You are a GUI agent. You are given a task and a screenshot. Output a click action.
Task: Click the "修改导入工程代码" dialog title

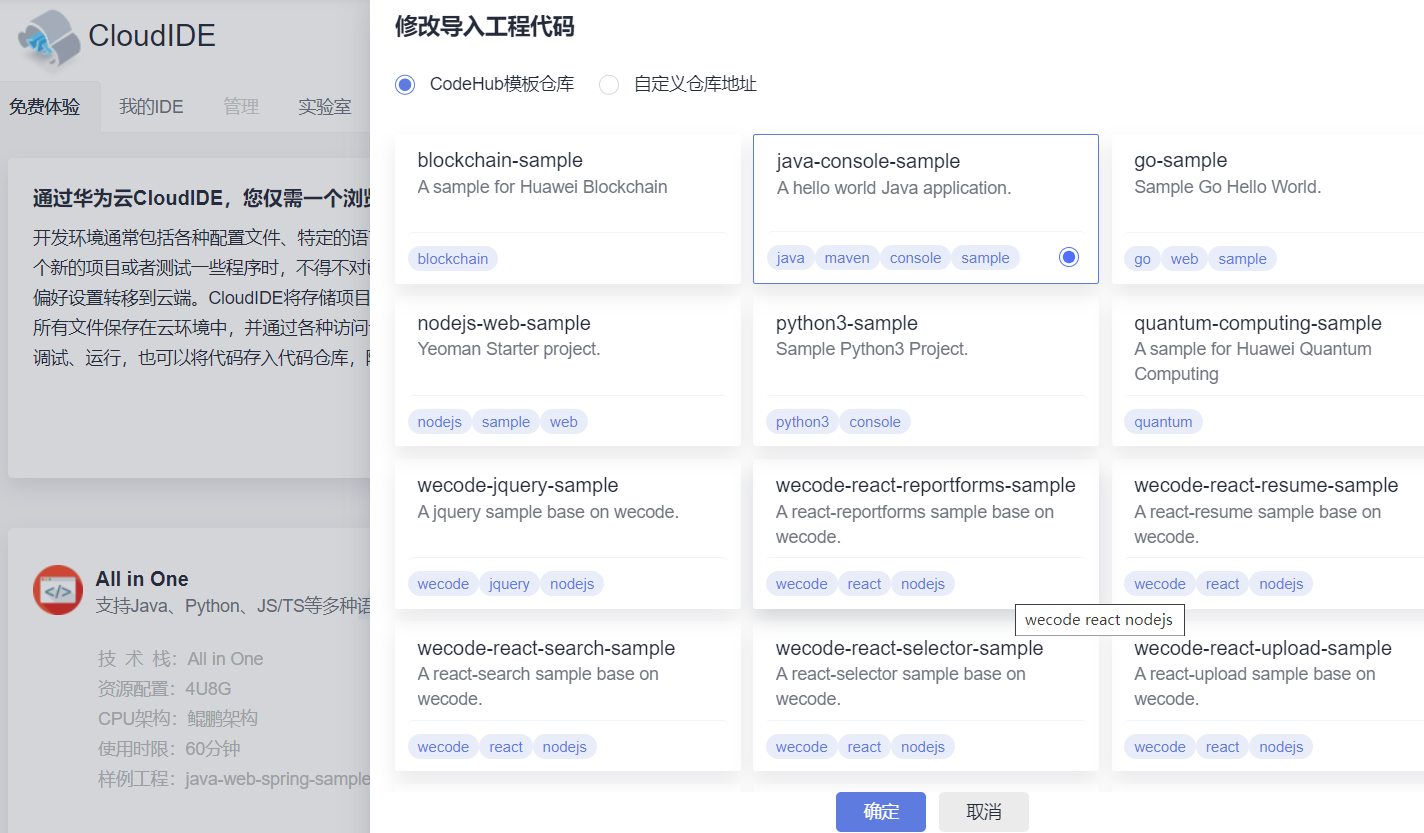(485, 27)
